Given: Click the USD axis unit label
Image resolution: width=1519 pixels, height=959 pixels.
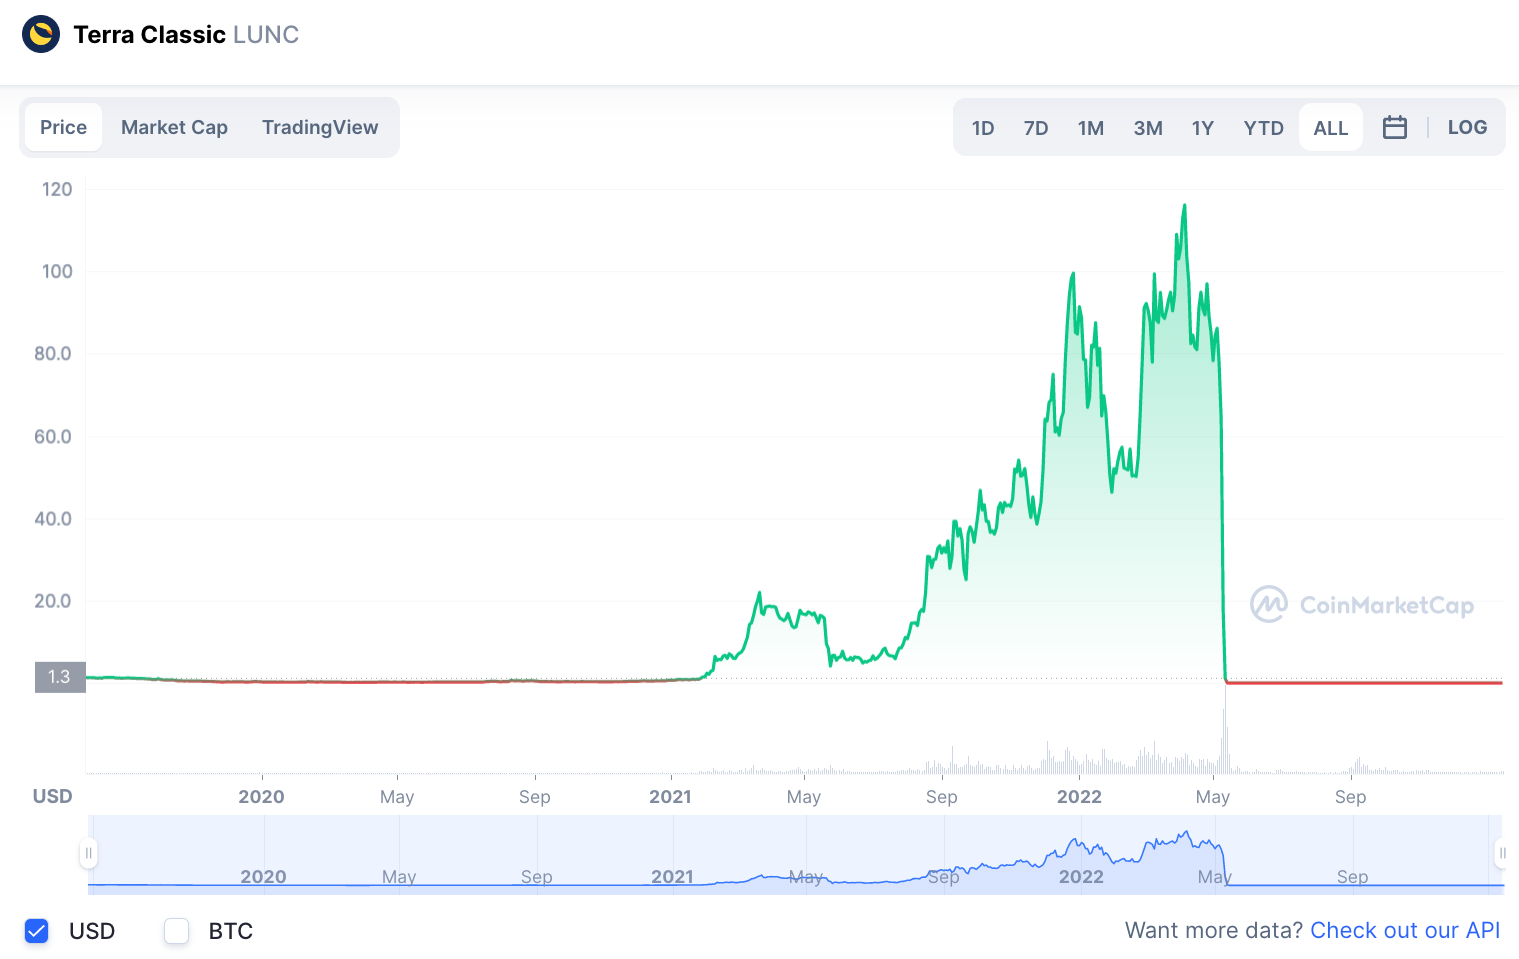Looking at the screenshot, I should click(x=52, y=796).
